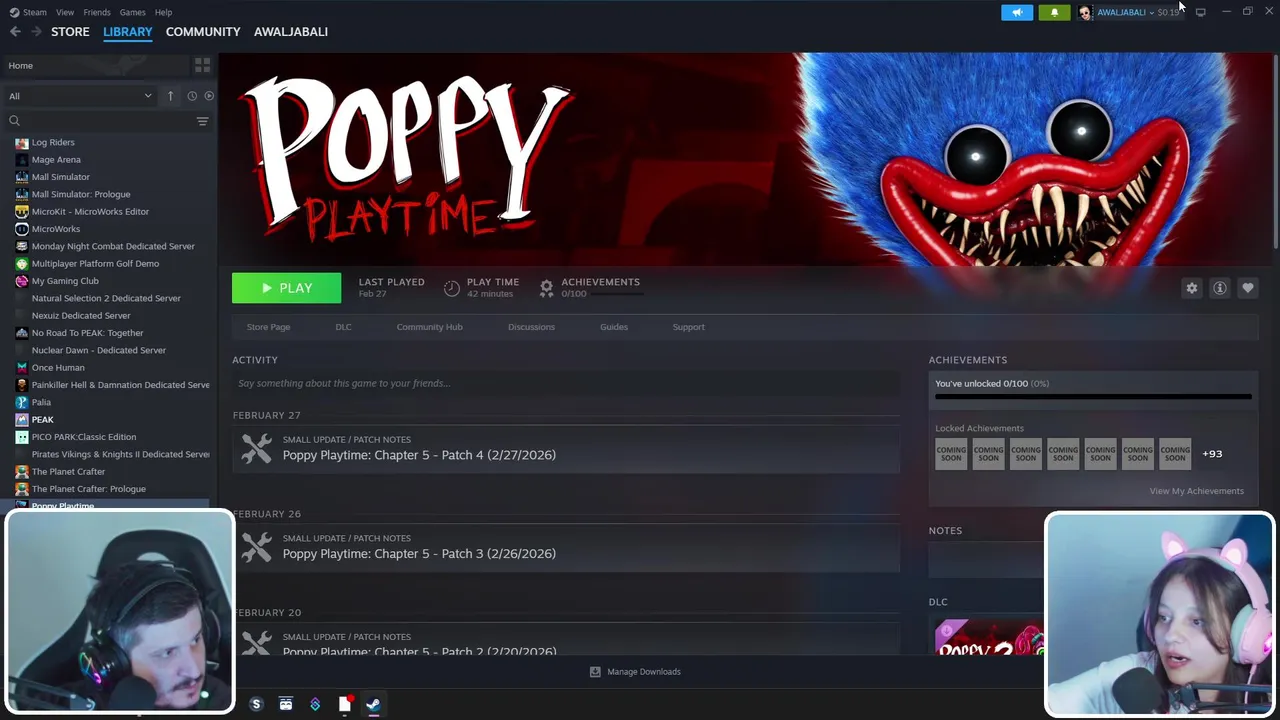
Task: Click Home in the library sidebar
Action: point(20,65)
